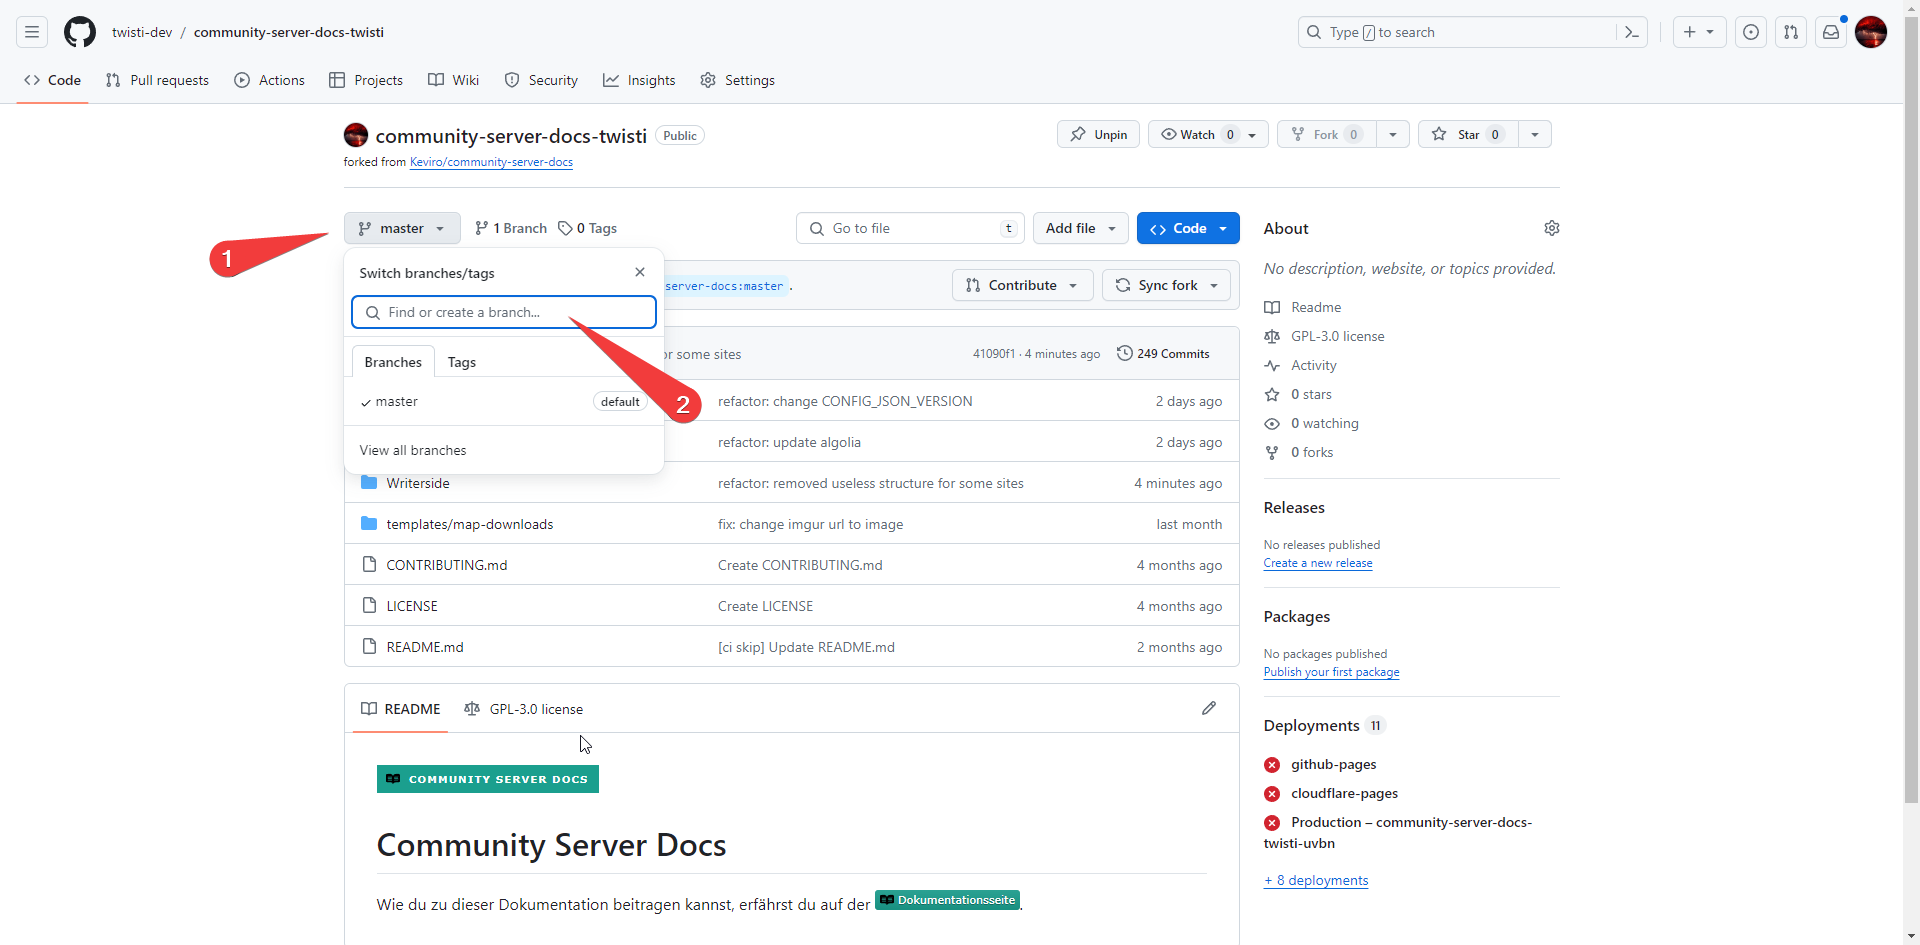
Task: Open the Contribute dropdown
Action: 1022,285
